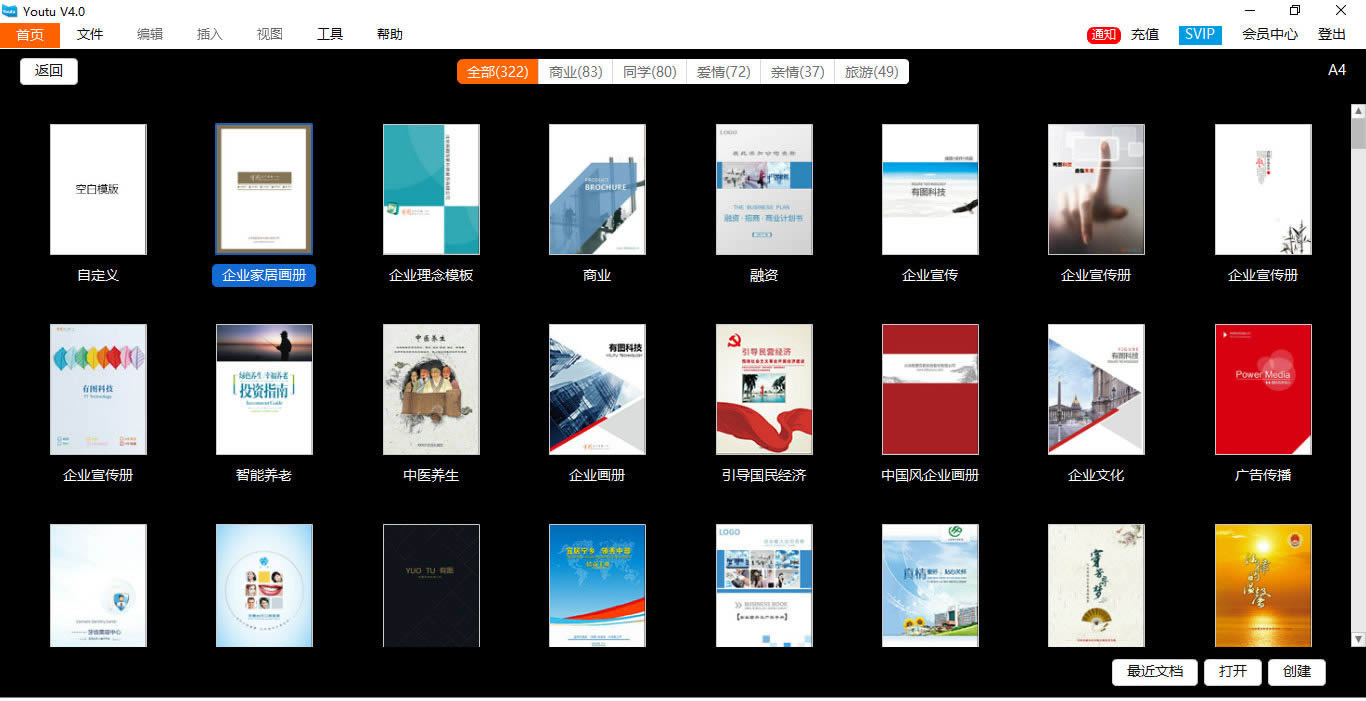Click the 自定义 label

point(98,275)
